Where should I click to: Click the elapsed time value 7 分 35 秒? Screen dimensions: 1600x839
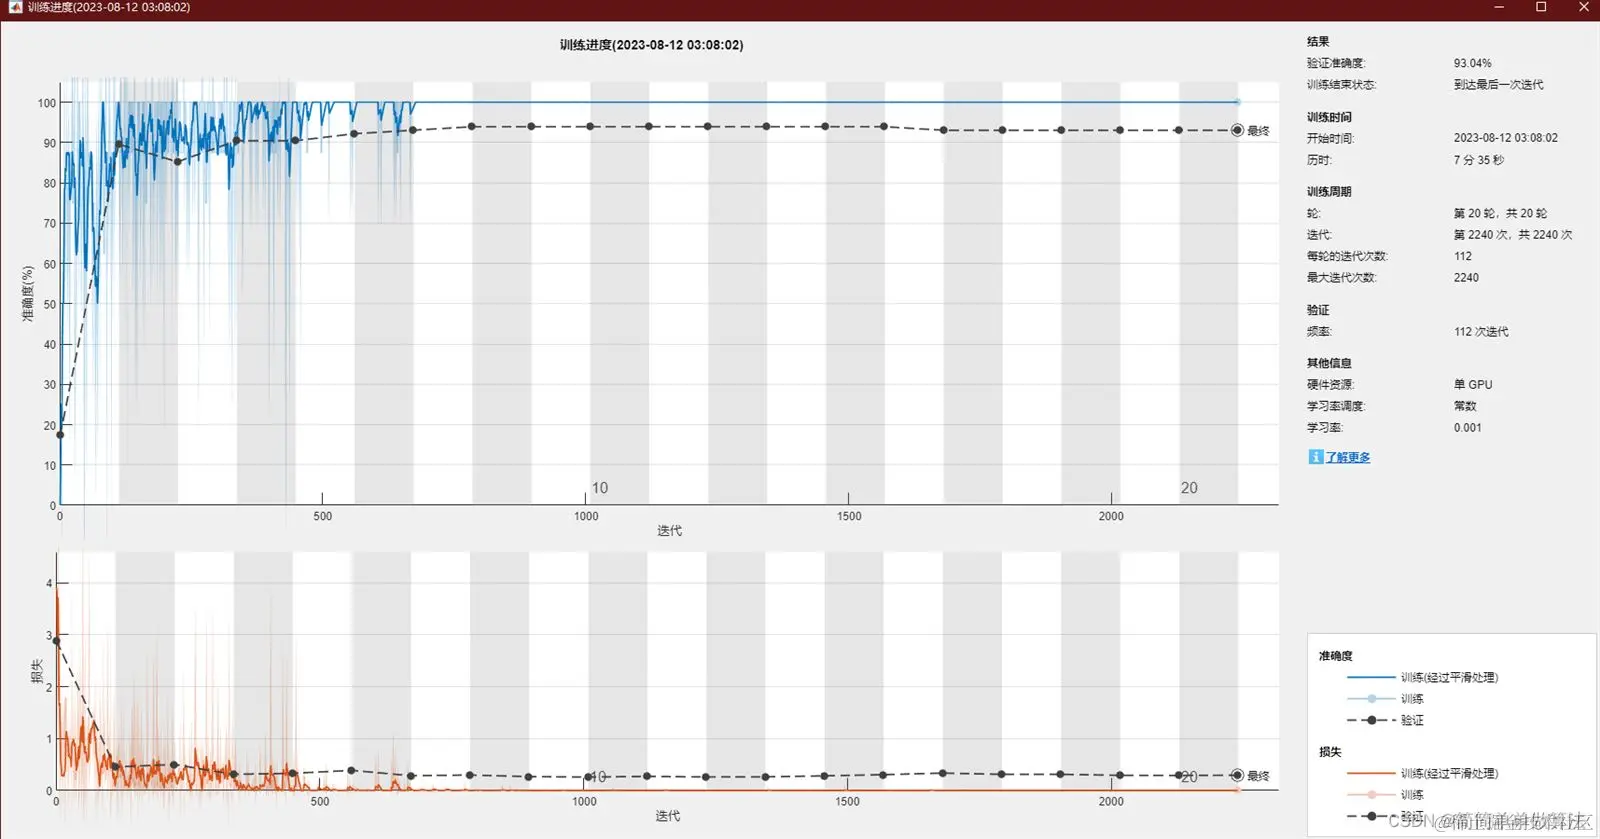click(x=1478, y=160)
